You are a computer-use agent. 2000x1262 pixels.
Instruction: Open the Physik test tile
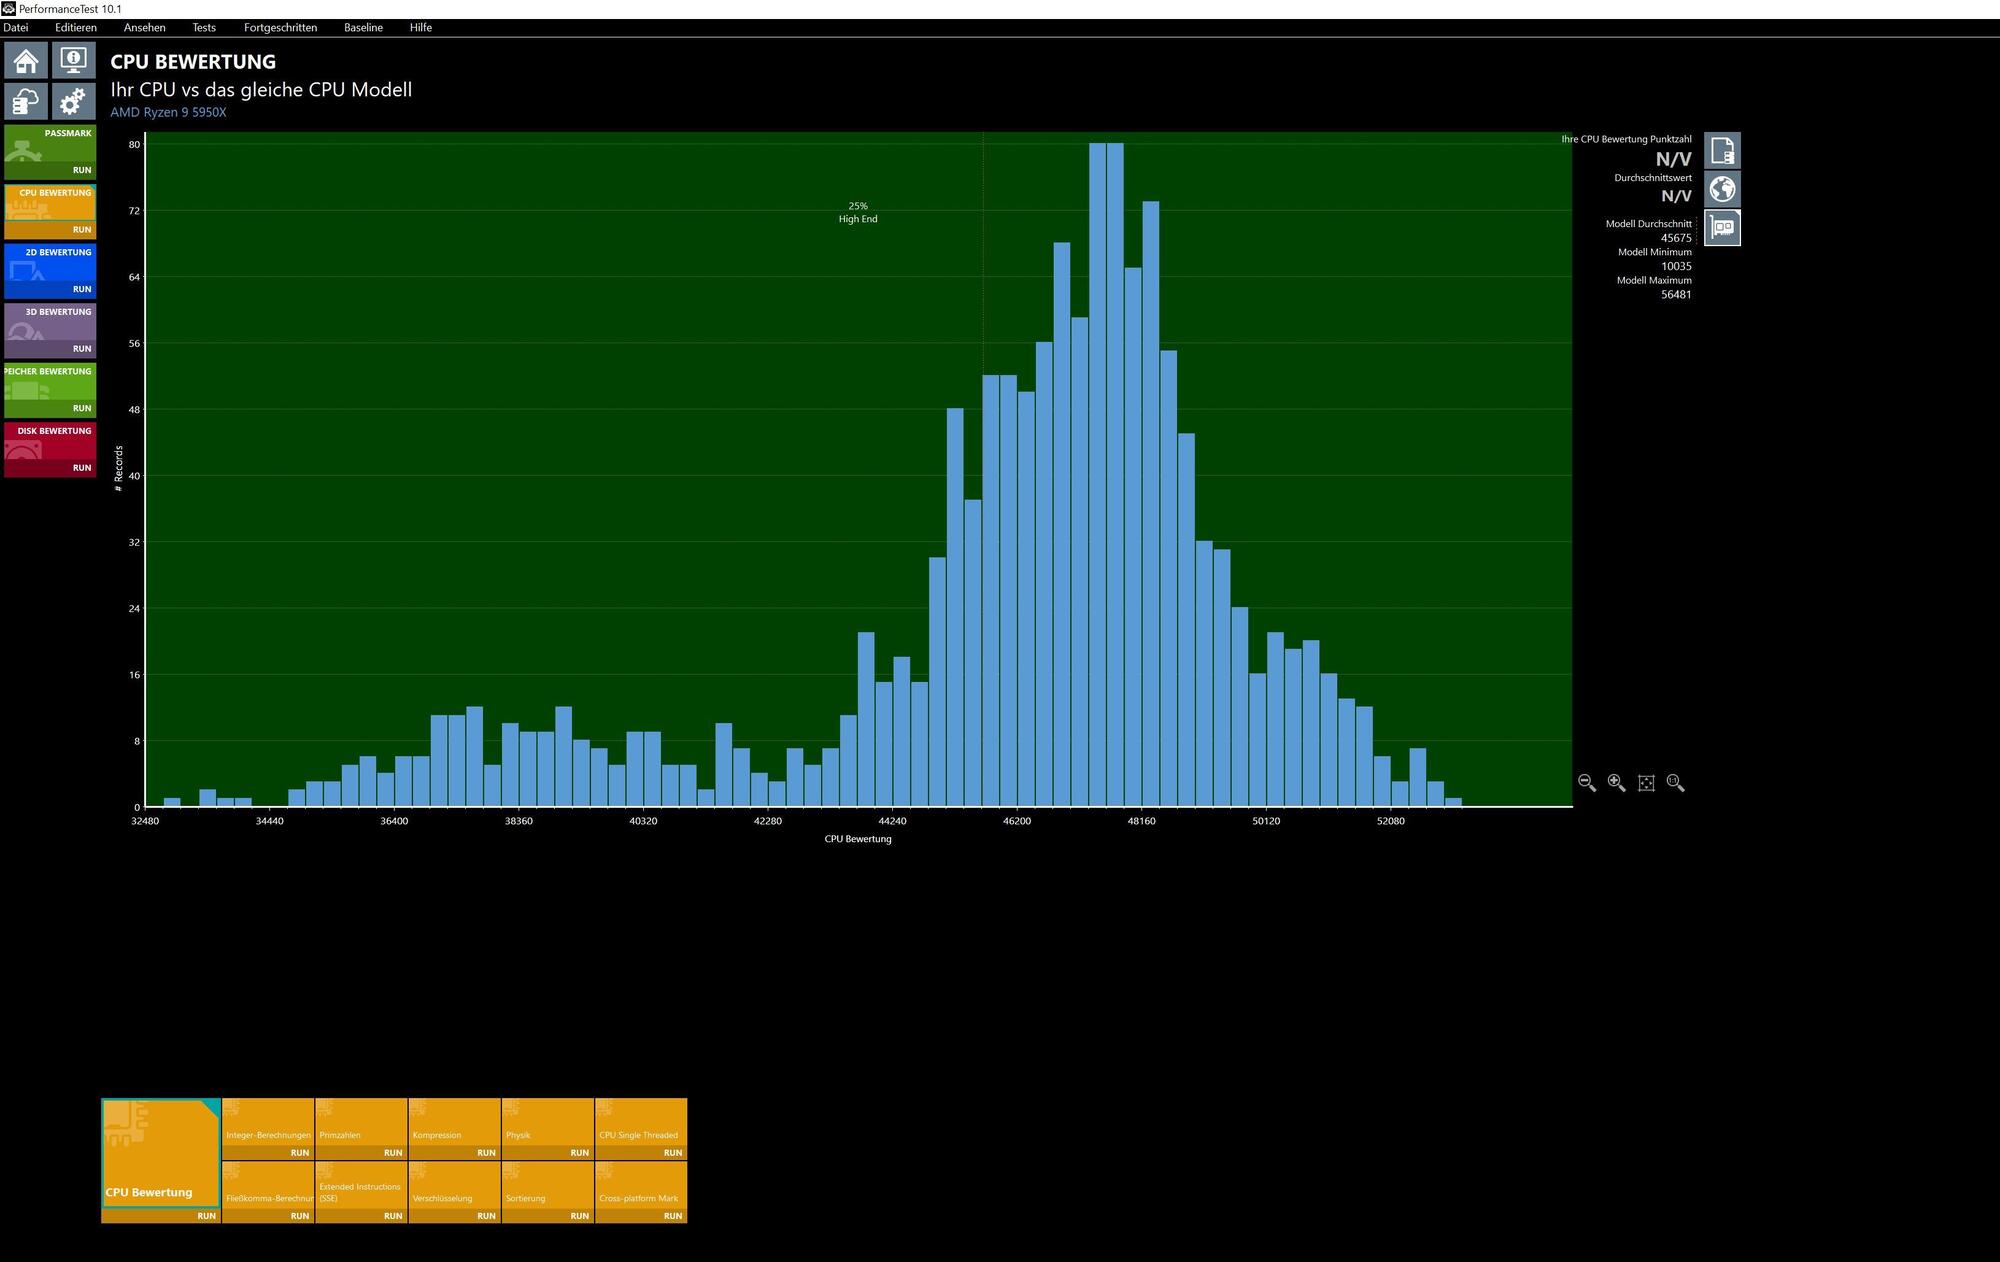pos(548,1122)
